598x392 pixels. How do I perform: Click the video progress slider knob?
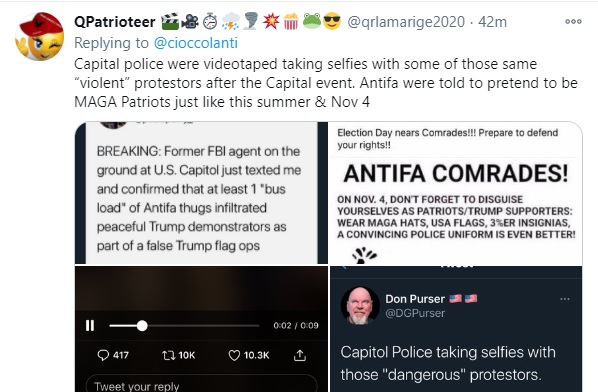coord(142,326)
